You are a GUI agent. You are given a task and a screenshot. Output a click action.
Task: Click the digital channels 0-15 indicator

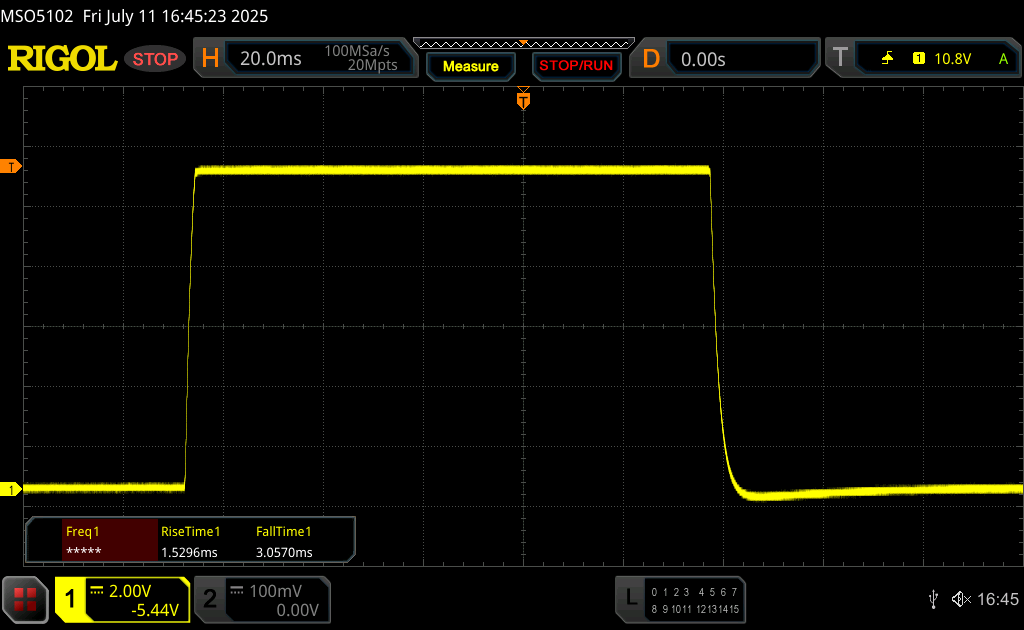tap(695, 601)
